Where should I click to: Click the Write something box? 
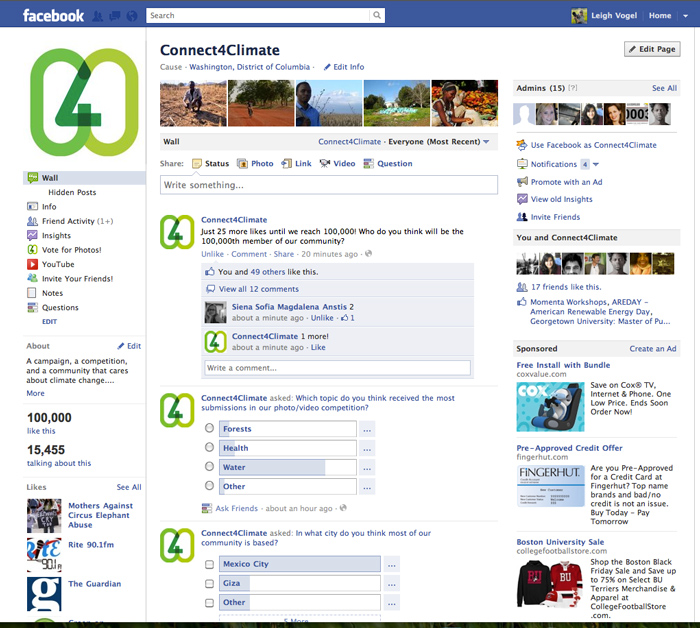329,185
